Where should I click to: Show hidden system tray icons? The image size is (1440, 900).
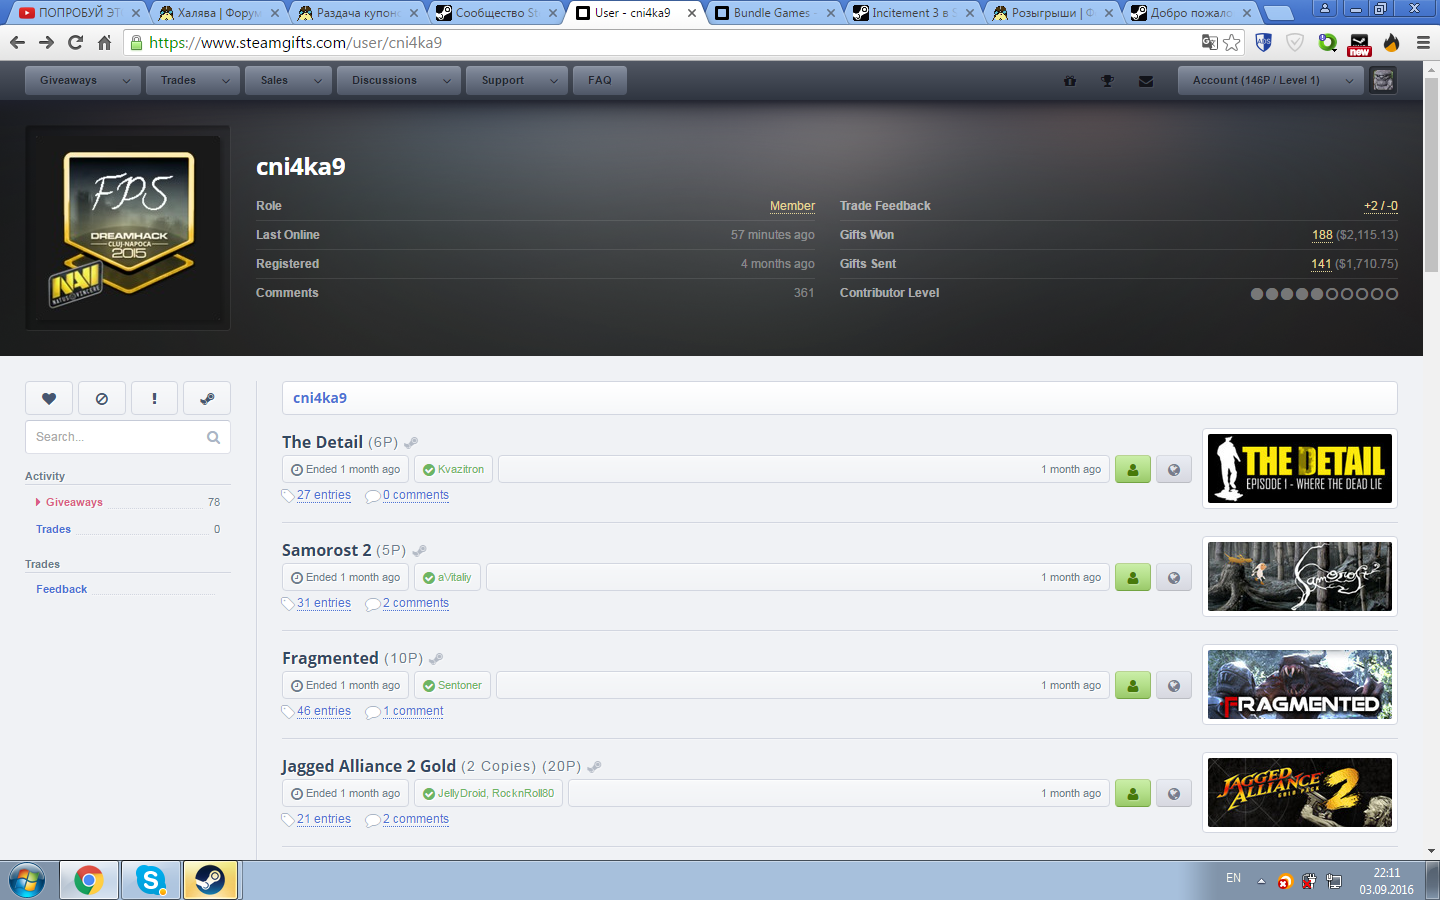click(1261, 881)
